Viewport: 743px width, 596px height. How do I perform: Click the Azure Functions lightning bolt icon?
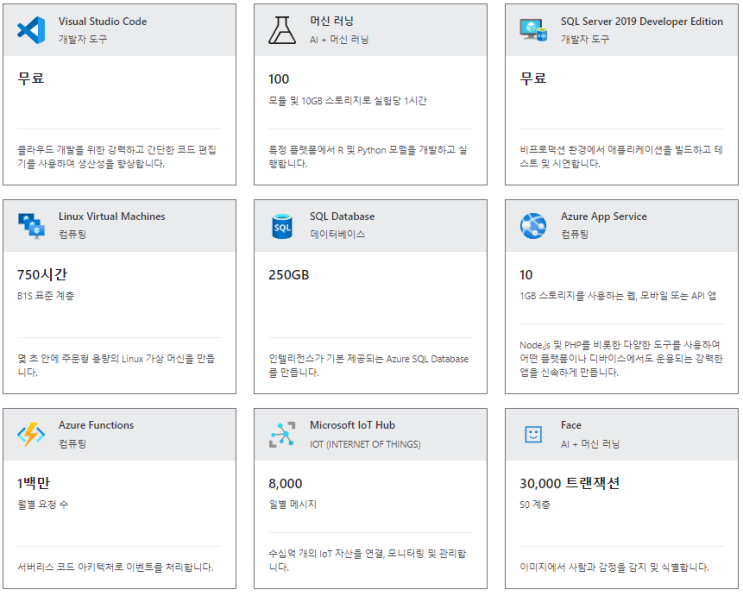tap(31, 434)
